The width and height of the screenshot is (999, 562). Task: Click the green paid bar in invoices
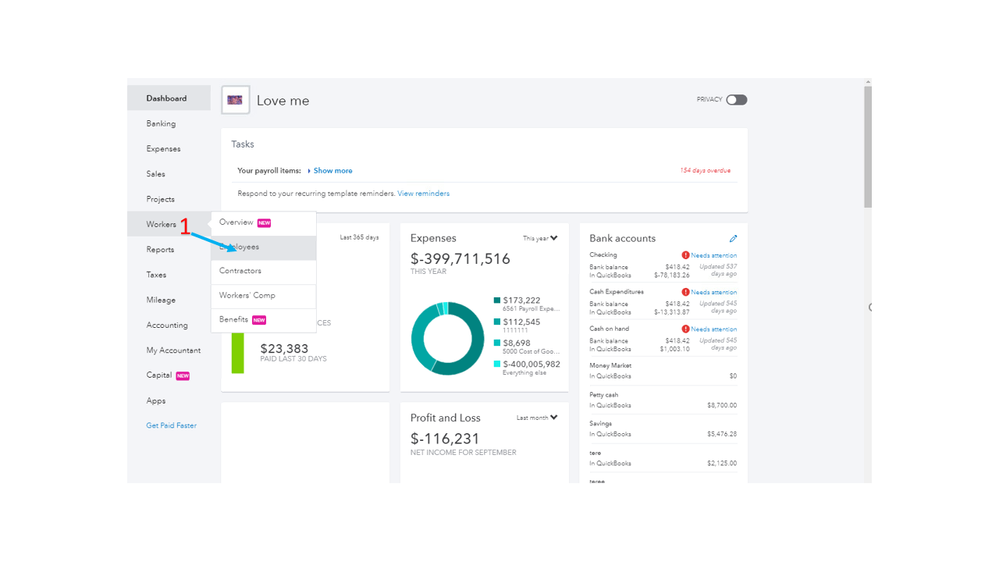coord(238,352)
